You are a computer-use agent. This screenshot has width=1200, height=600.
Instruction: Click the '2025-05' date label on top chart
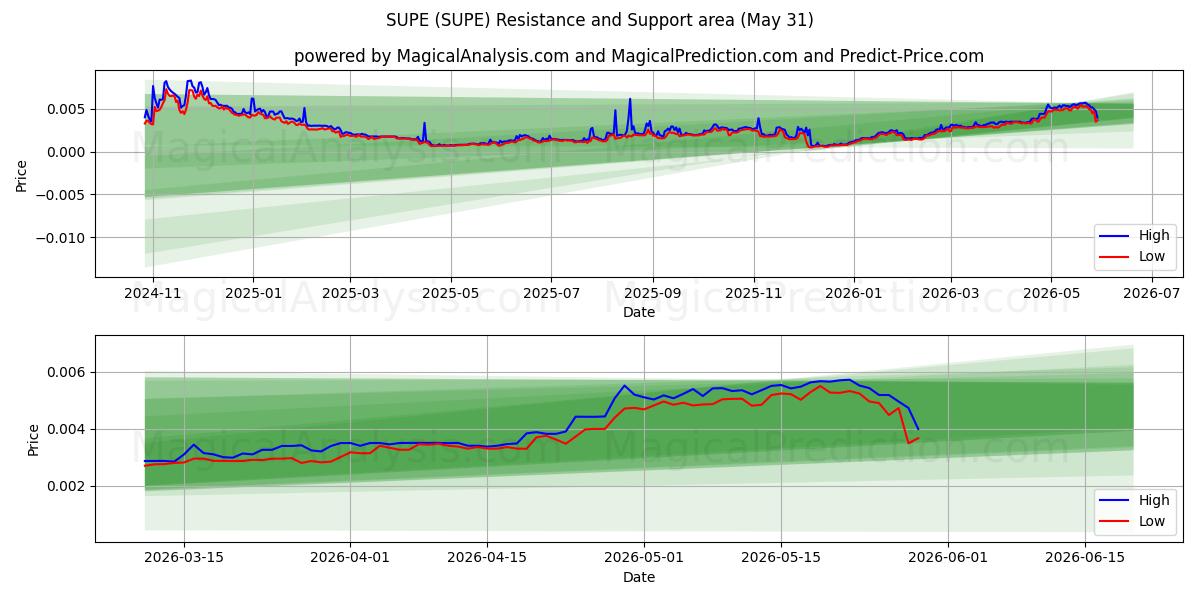(x=450, y=293)
